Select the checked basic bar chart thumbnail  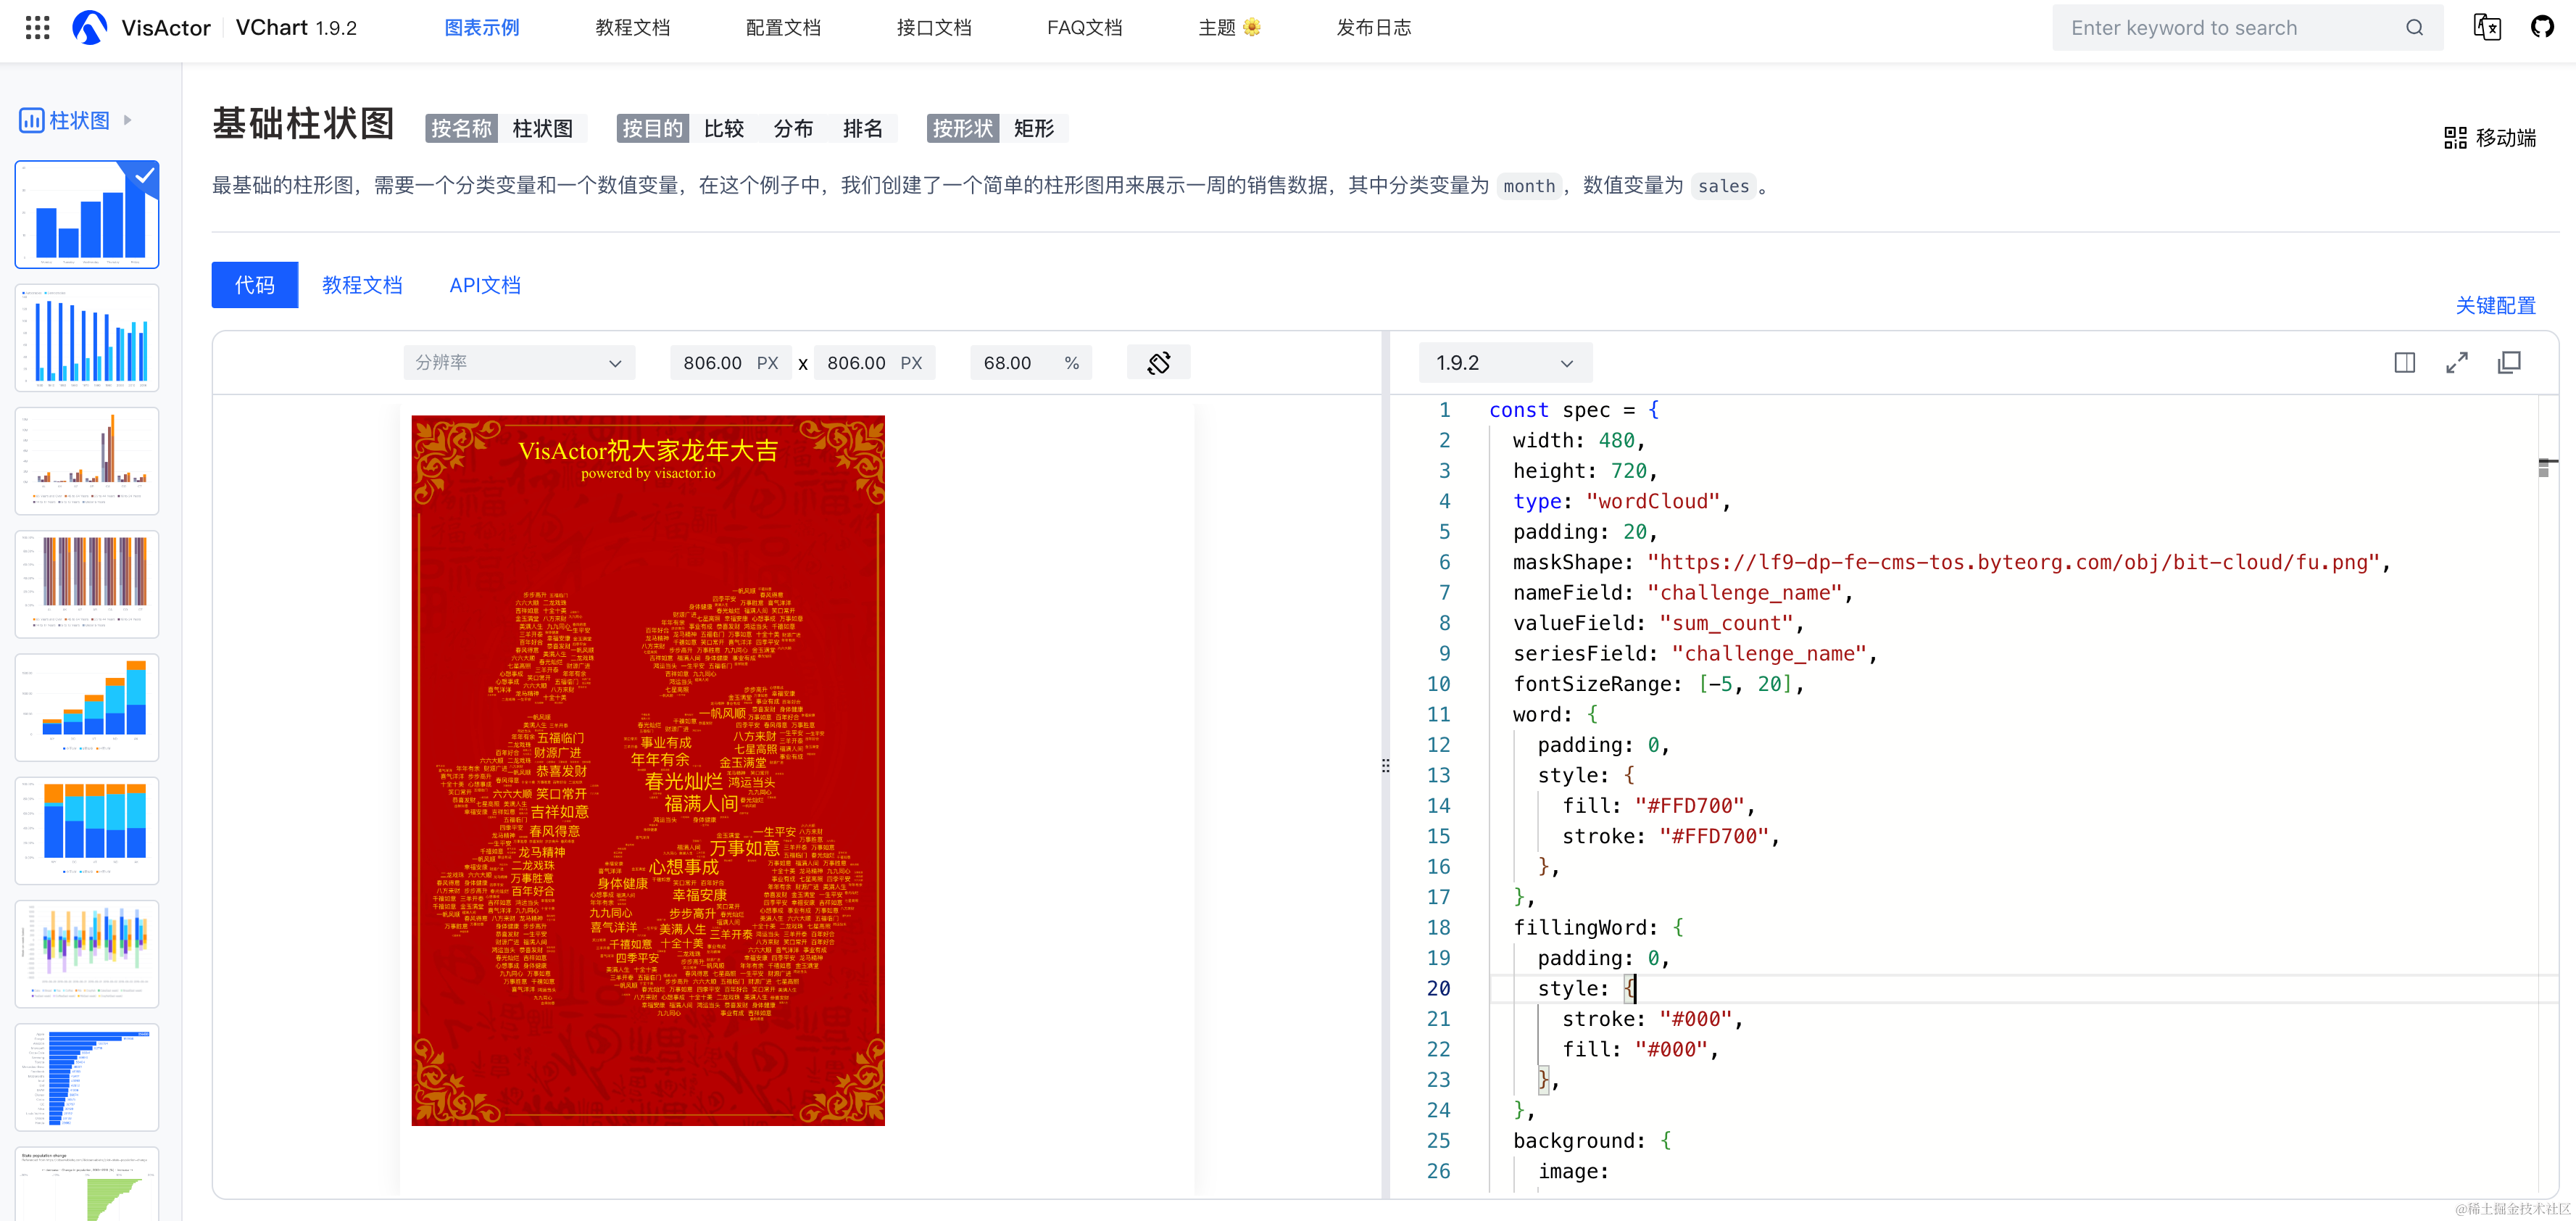coord(87,214)
